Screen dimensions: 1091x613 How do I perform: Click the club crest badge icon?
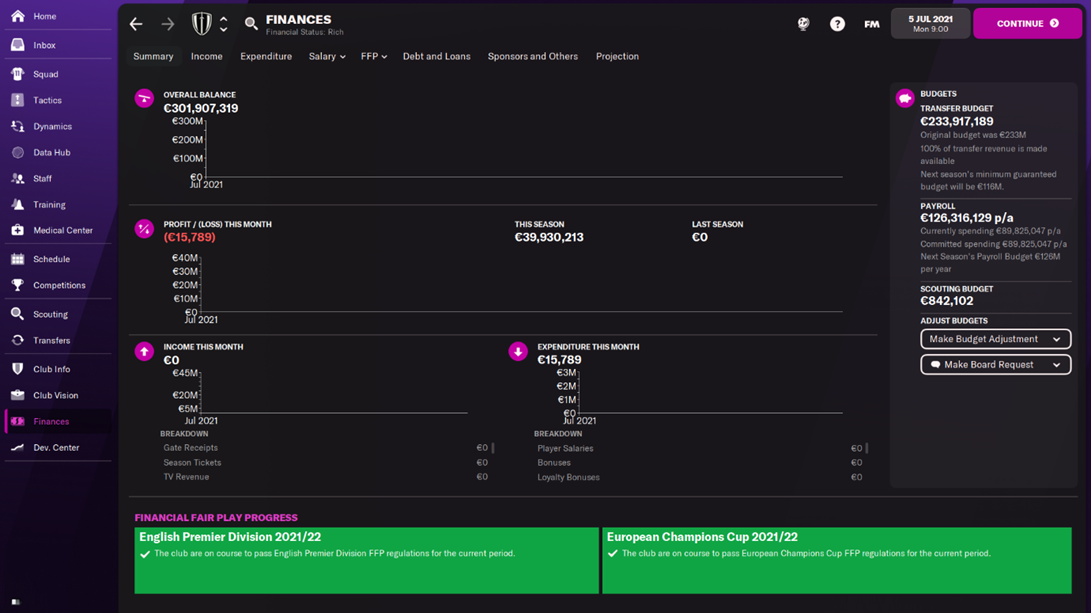pyautogui.click(x=202, y=24)
